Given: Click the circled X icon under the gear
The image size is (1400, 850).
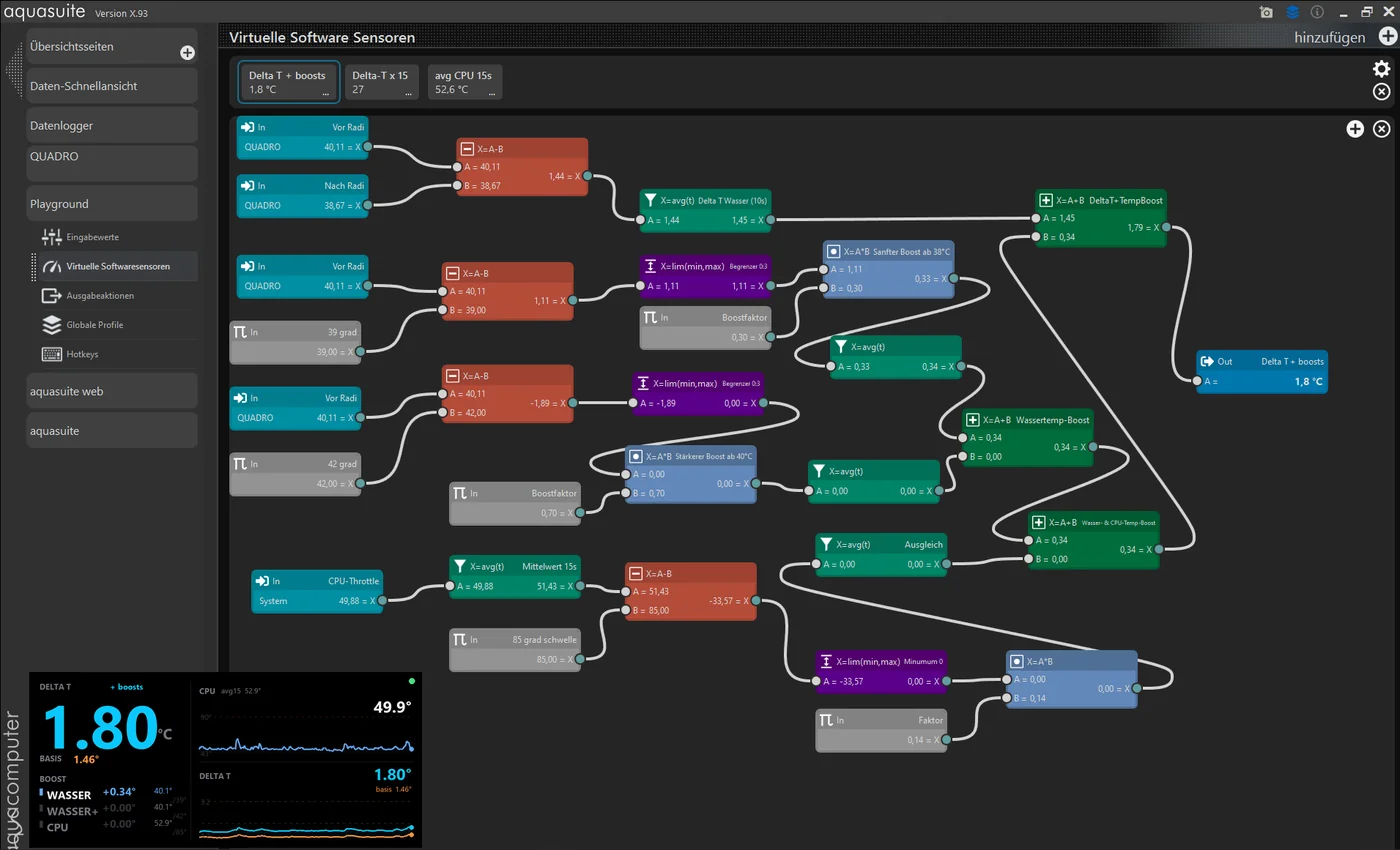Looking at the screenshot, I should point(1381,92).
